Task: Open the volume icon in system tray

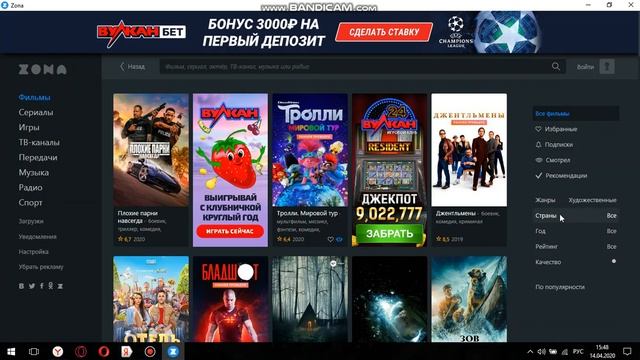Action: (x=542, y=351)
